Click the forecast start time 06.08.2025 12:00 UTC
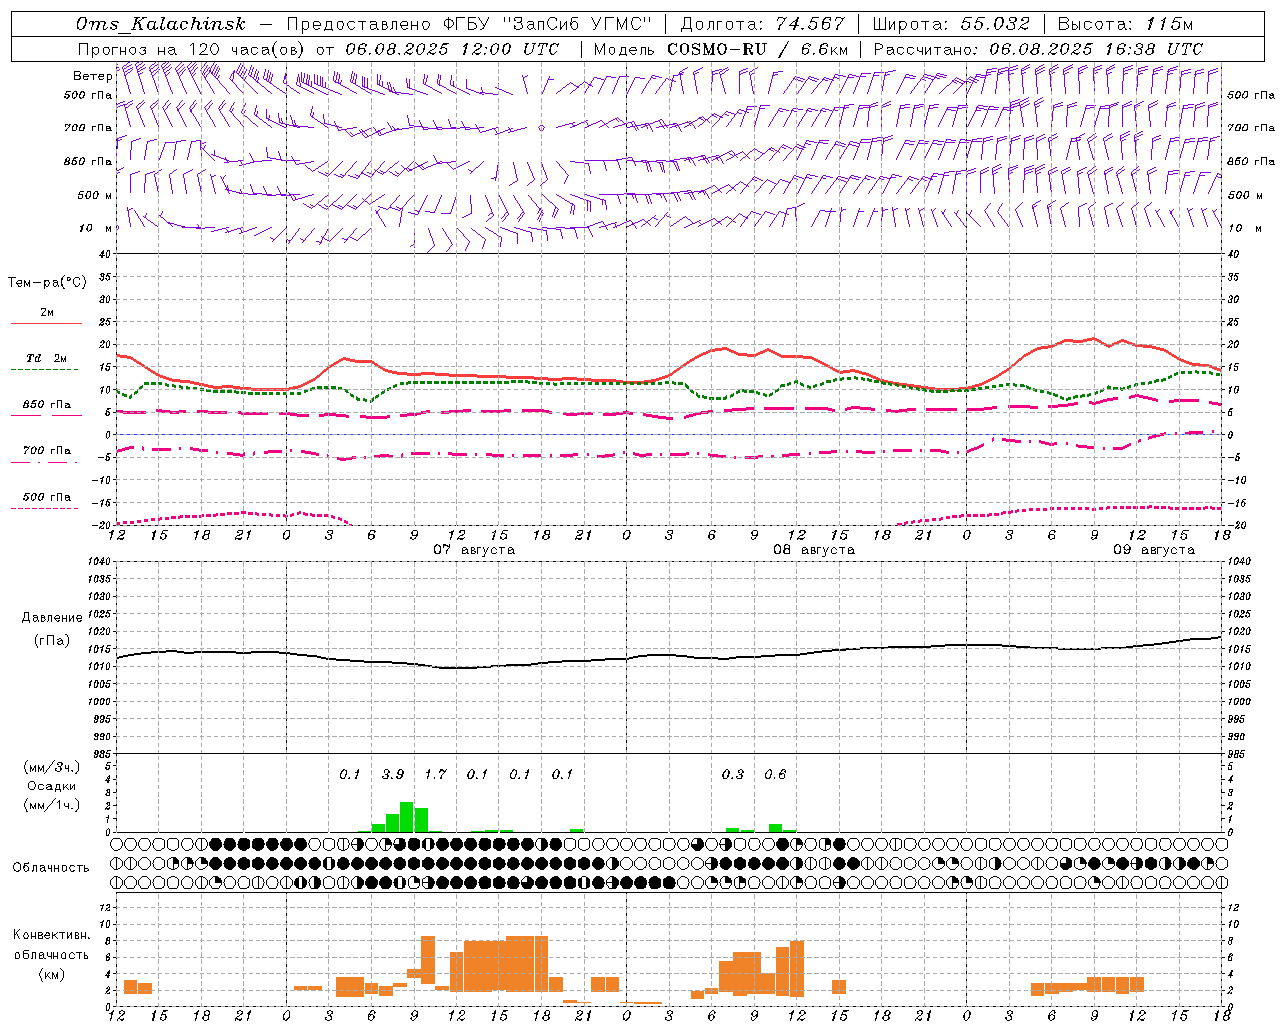Viewport: 1280px width, 1024px height. pos(452,49)
